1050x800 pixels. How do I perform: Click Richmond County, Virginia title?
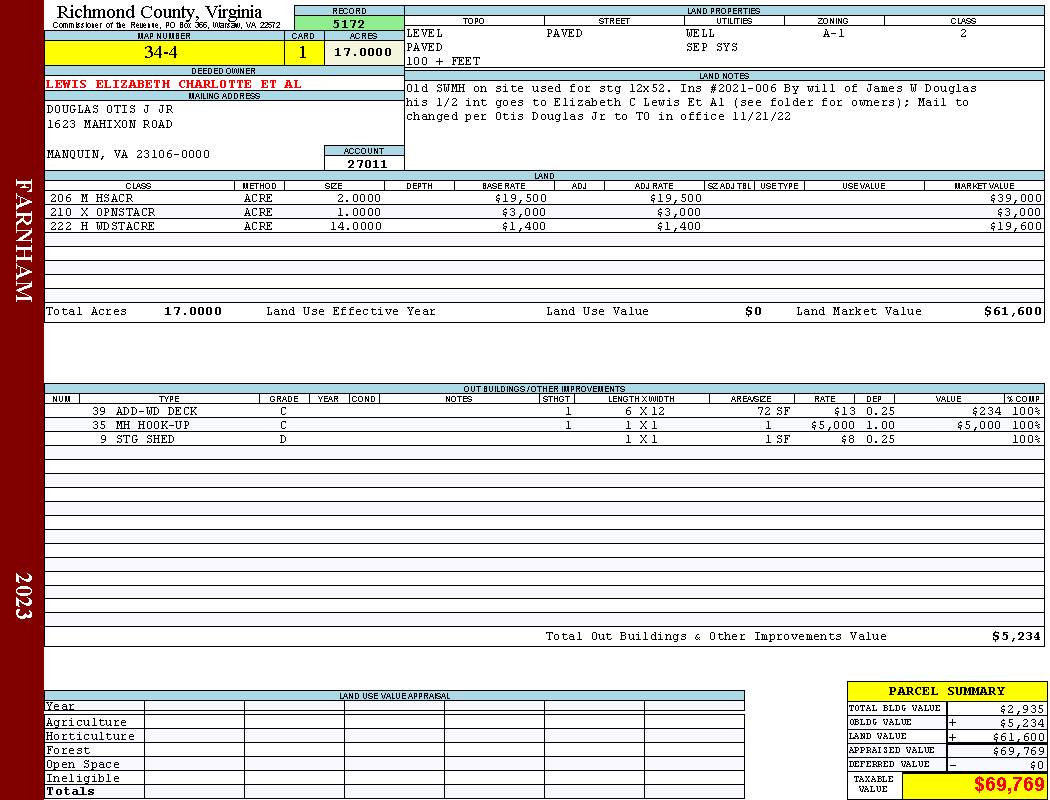tap(159, 12)
